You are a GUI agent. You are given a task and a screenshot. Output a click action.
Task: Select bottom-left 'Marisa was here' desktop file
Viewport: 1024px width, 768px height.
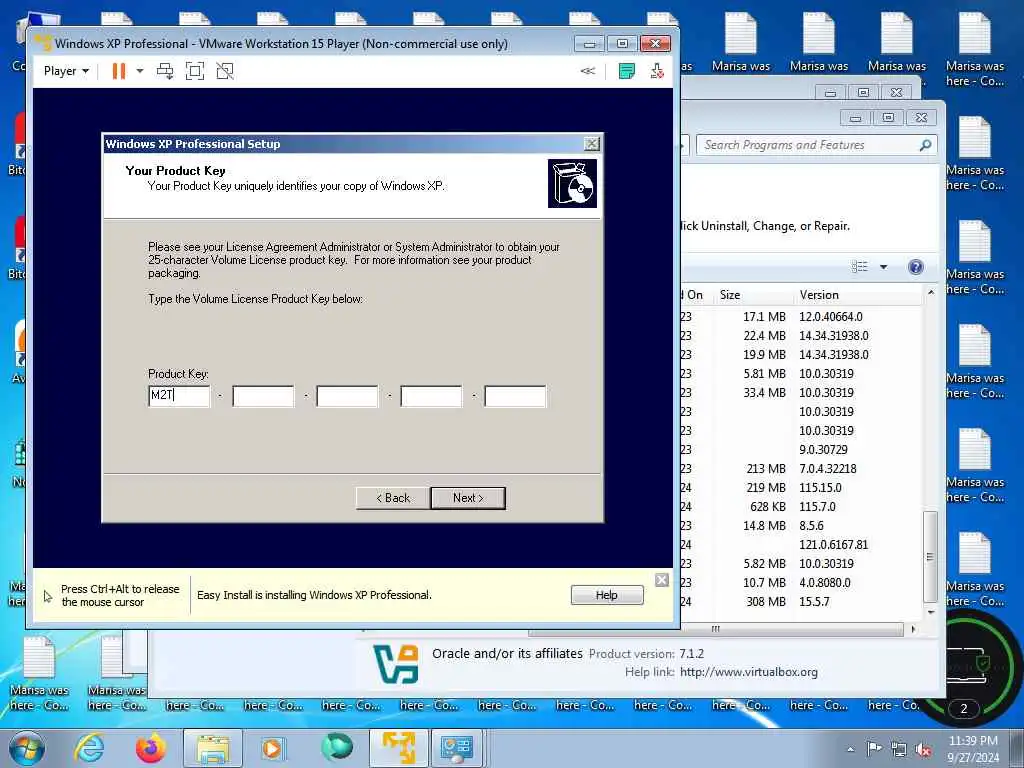click(x=39, y=673)
